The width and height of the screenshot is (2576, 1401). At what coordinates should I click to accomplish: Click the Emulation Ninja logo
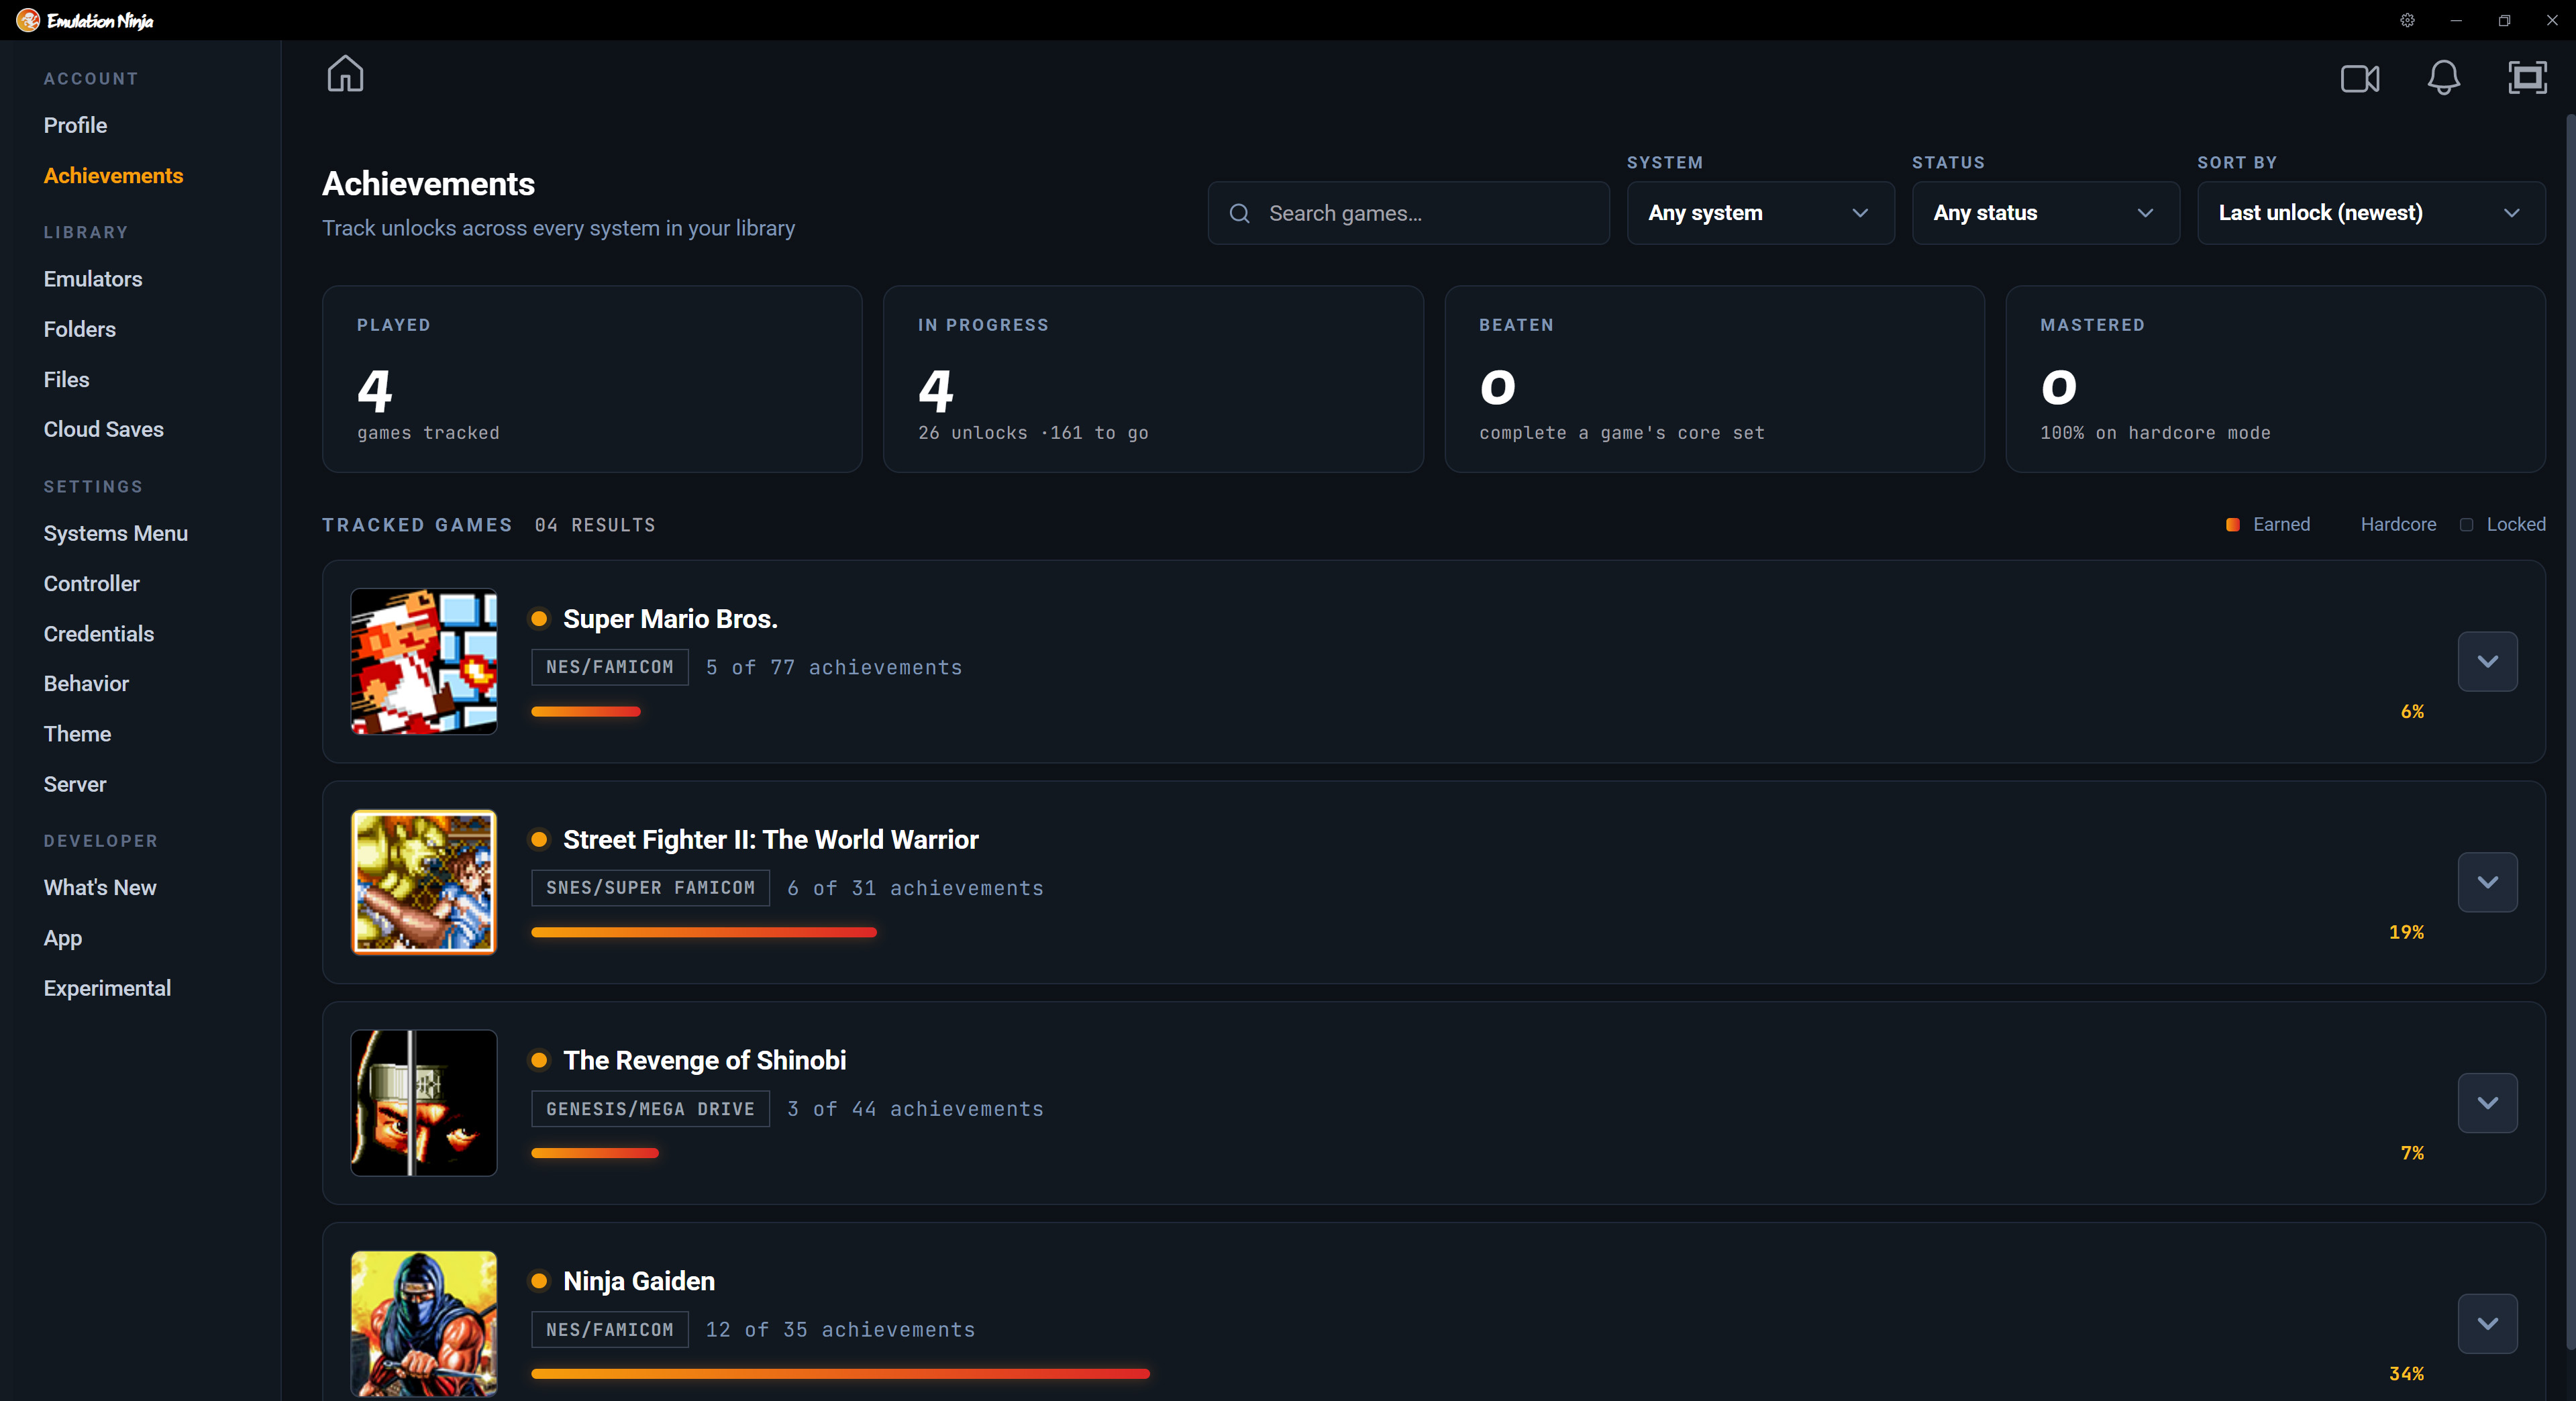[85, 20]
